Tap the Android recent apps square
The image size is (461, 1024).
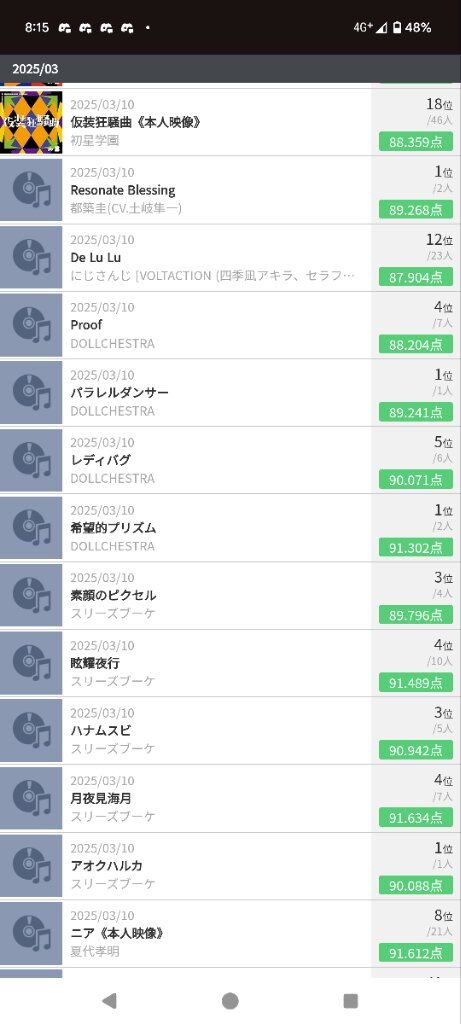pyautogui.click(x=351, y=1000)
